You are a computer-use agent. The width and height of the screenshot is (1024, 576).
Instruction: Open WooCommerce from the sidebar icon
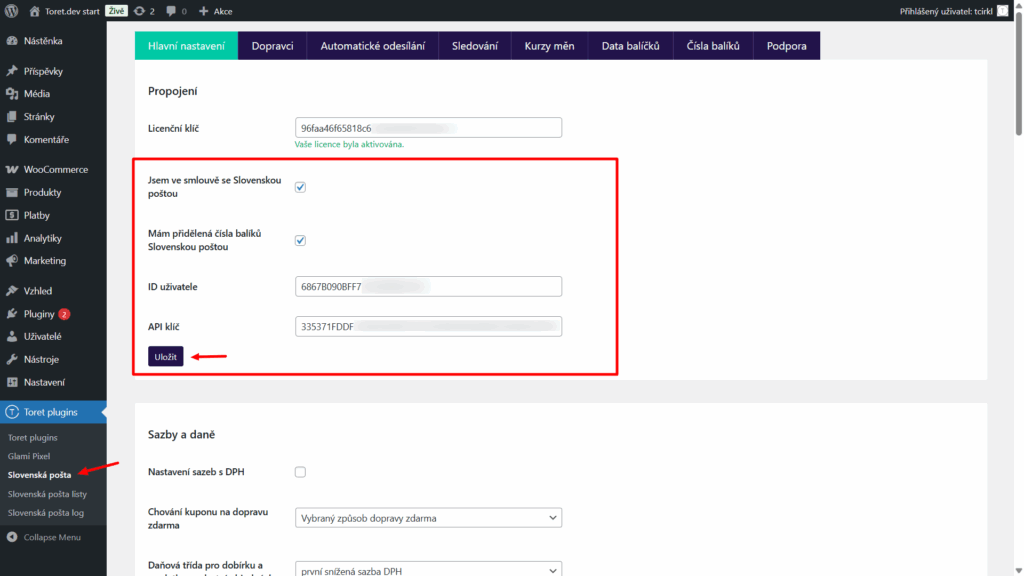point(14,169)
